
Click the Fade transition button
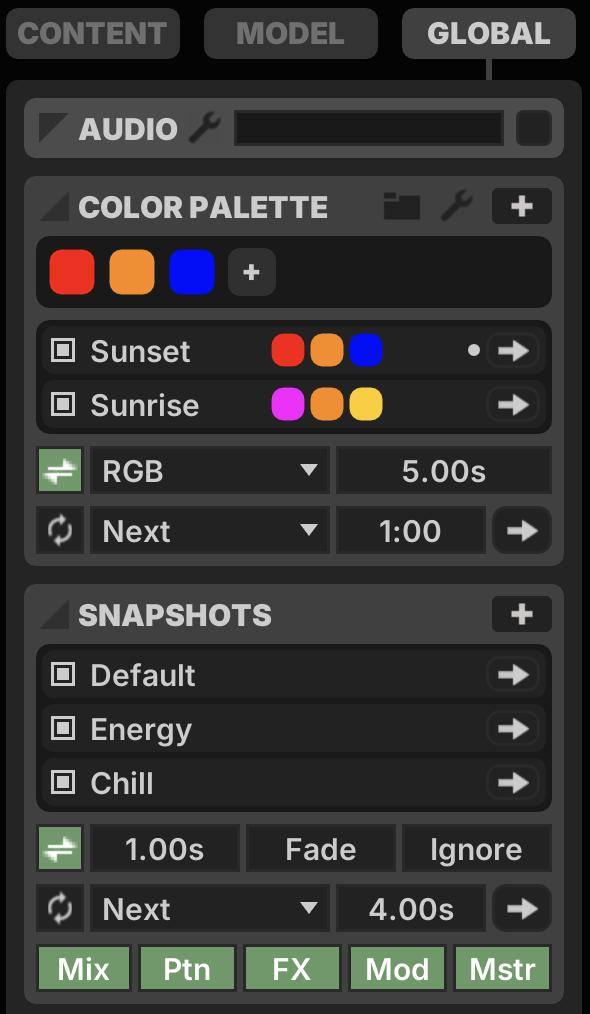click(x=321, y=848)
